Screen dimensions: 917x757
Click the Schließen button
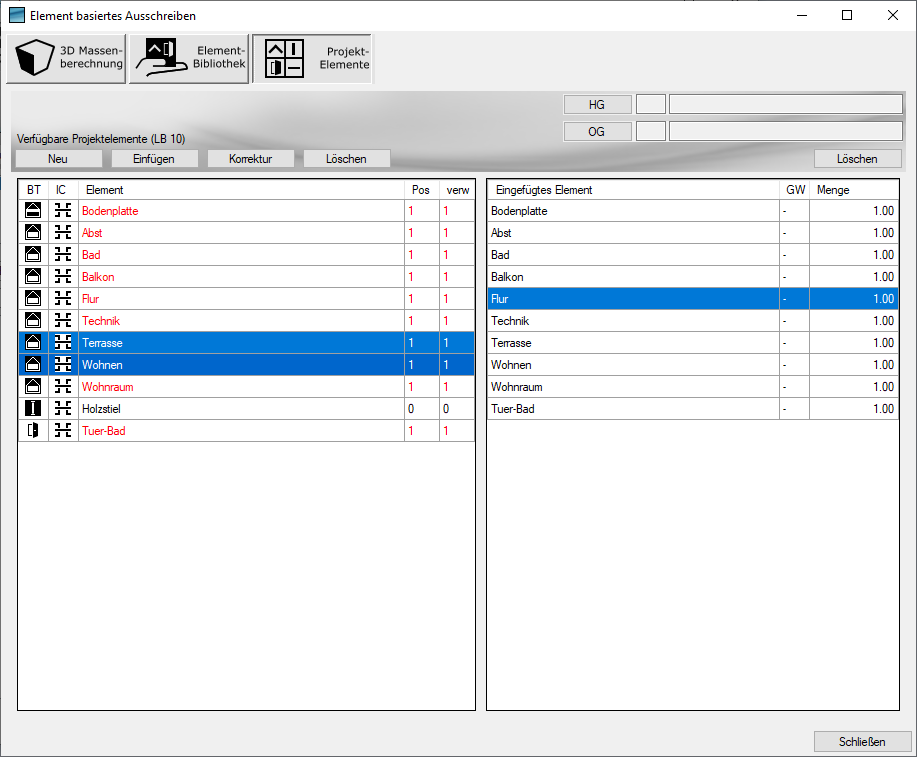[863, 742]
